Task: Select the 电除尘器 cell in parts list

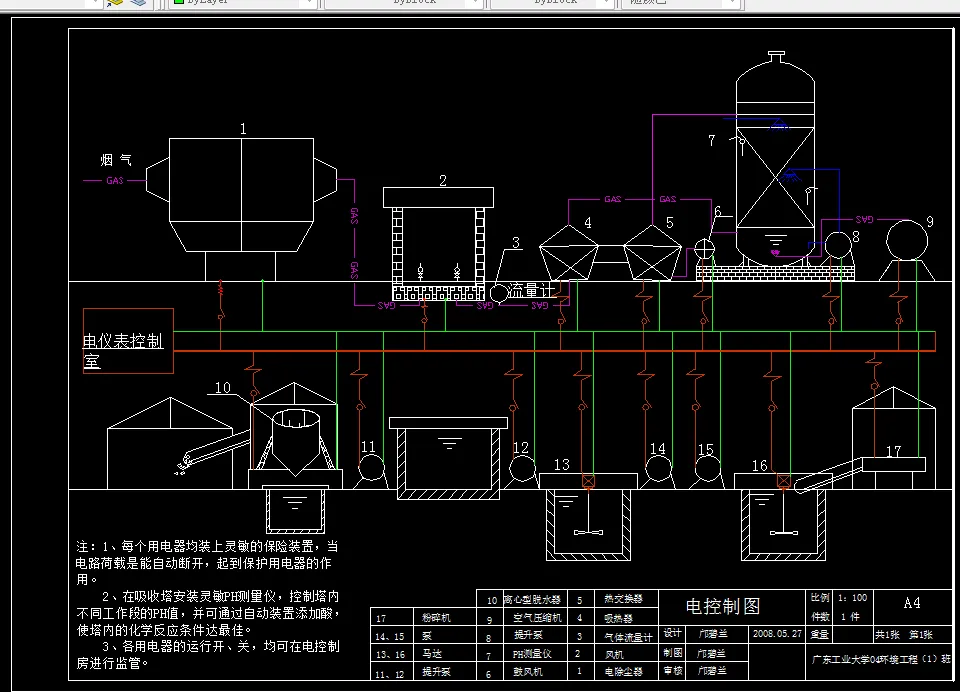Action: tap(623, 671)
